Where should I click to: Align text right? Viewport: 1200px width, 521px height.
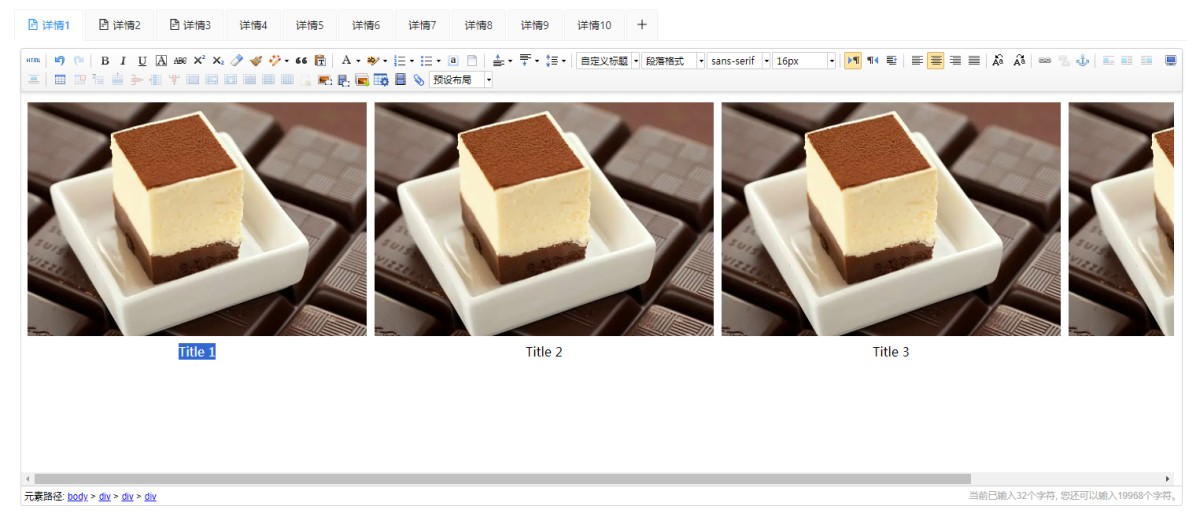tap(955, 61)
